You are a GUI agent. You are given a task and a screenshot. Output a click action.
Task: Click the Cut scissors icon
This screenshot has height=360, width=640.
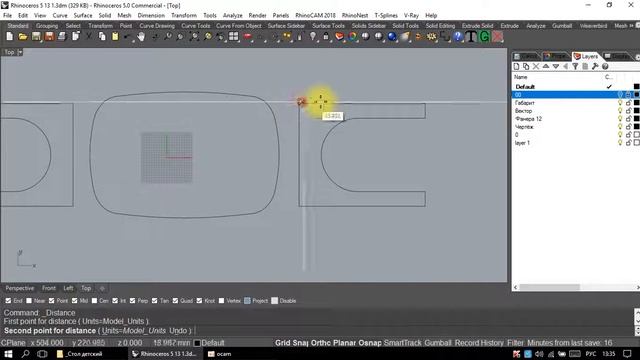pos(89,37)
